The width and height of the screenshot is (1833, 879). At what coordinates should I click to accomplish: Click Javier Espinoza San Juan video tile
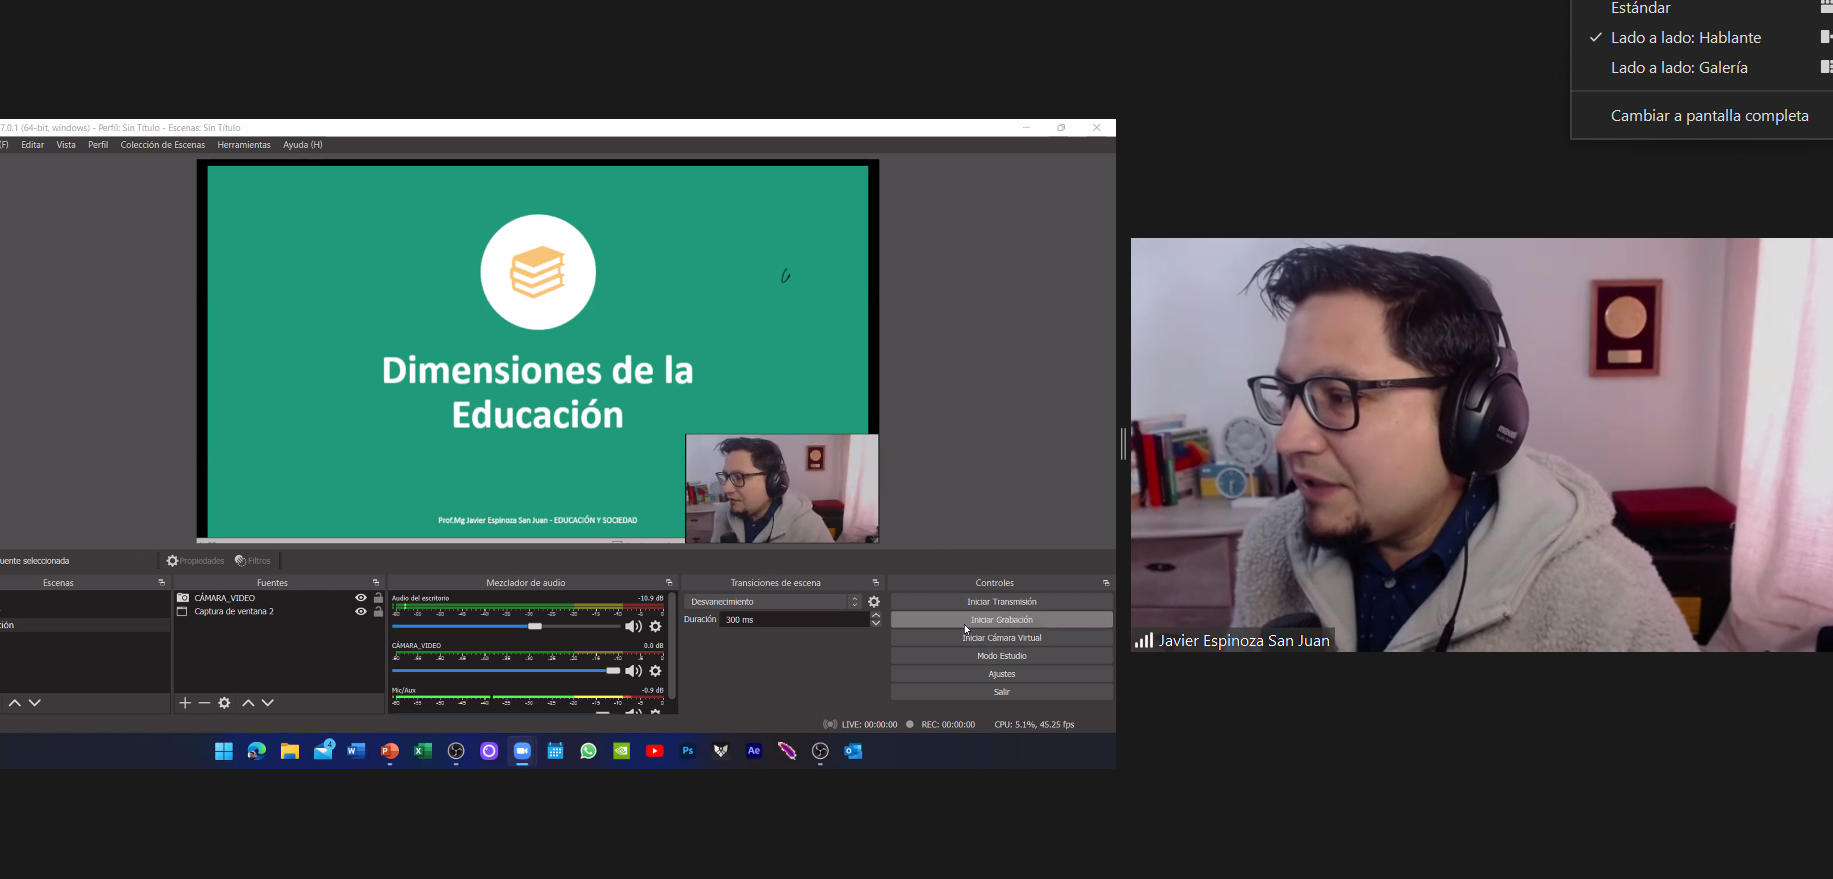click(1482, 445)
